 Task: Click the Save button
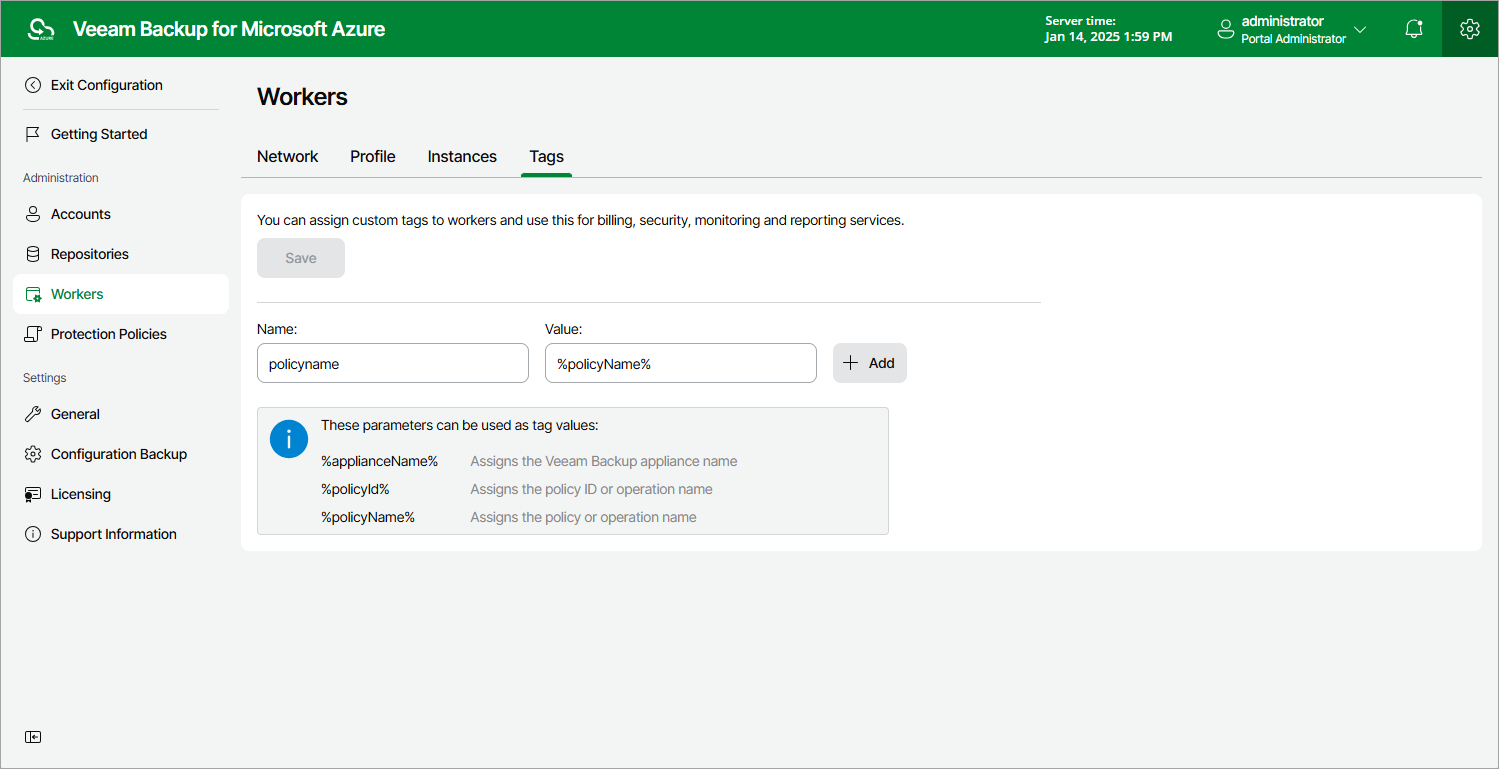pyautogui.click(x=301, y=258)
